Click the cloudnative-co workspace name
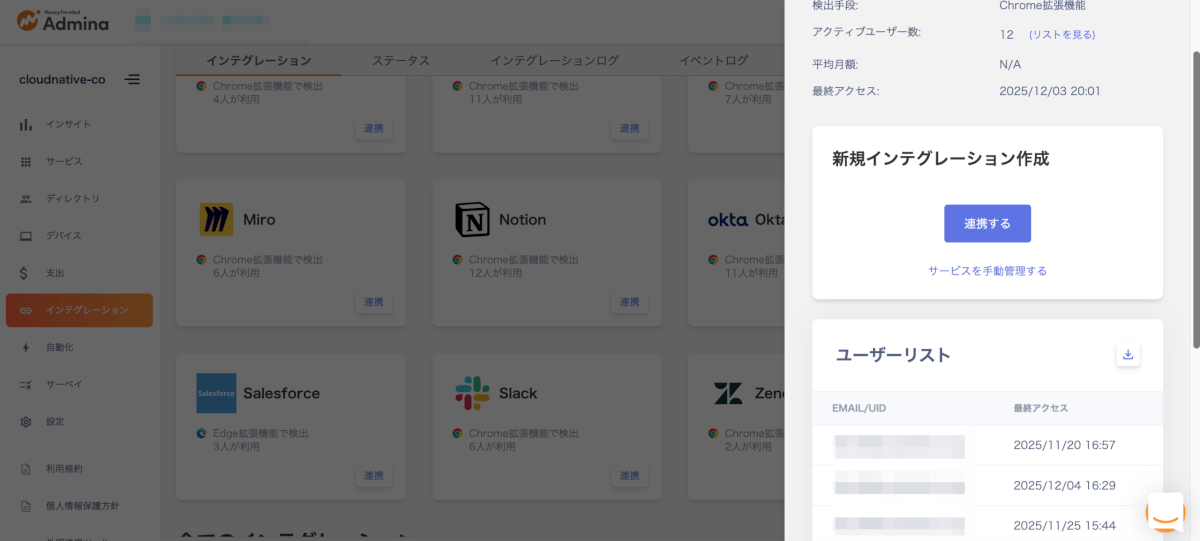This screenshot has height=541, width=1200. [x=62, y=79]
